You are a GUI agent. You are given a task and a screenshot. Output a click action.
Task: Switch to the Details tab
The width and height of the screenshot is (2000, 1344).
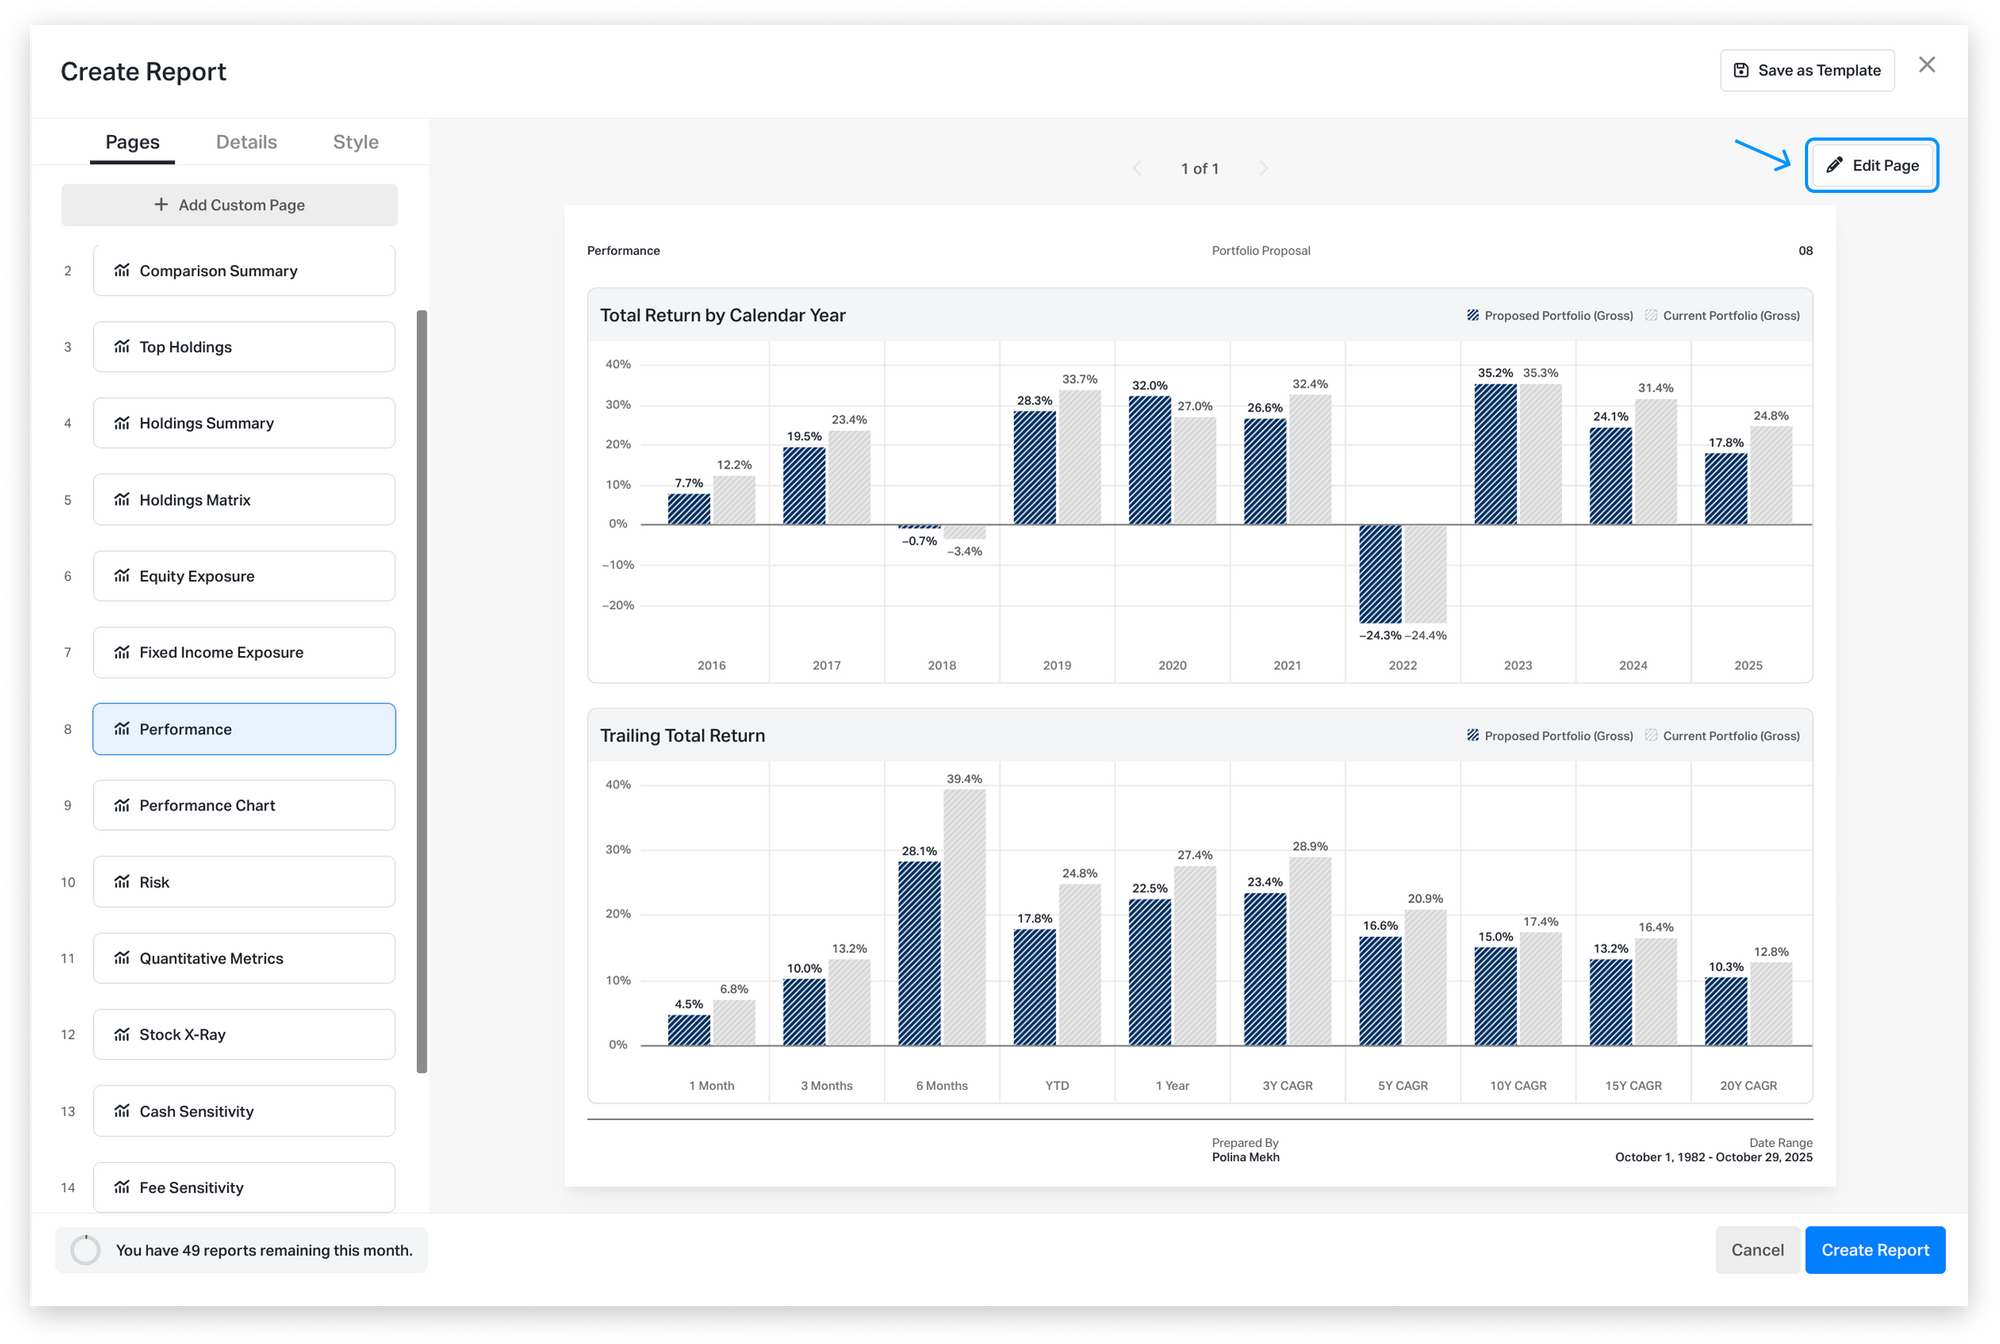point(246,142)
